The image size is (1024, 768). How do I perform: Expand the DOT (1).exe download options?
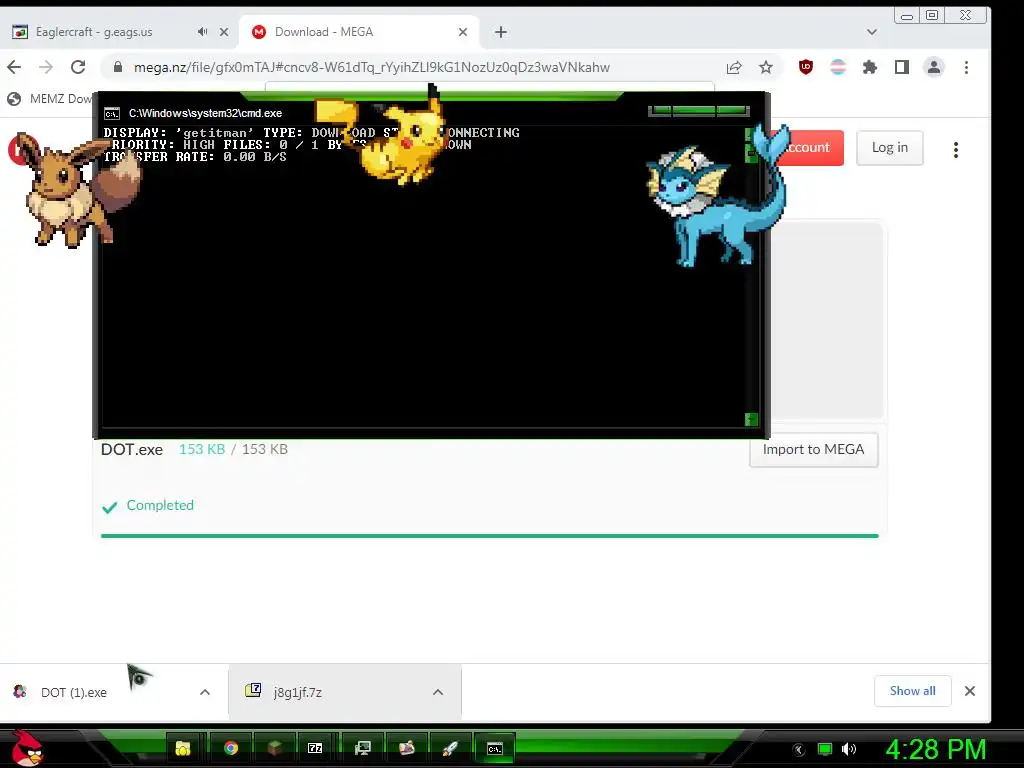coord(204,692)
